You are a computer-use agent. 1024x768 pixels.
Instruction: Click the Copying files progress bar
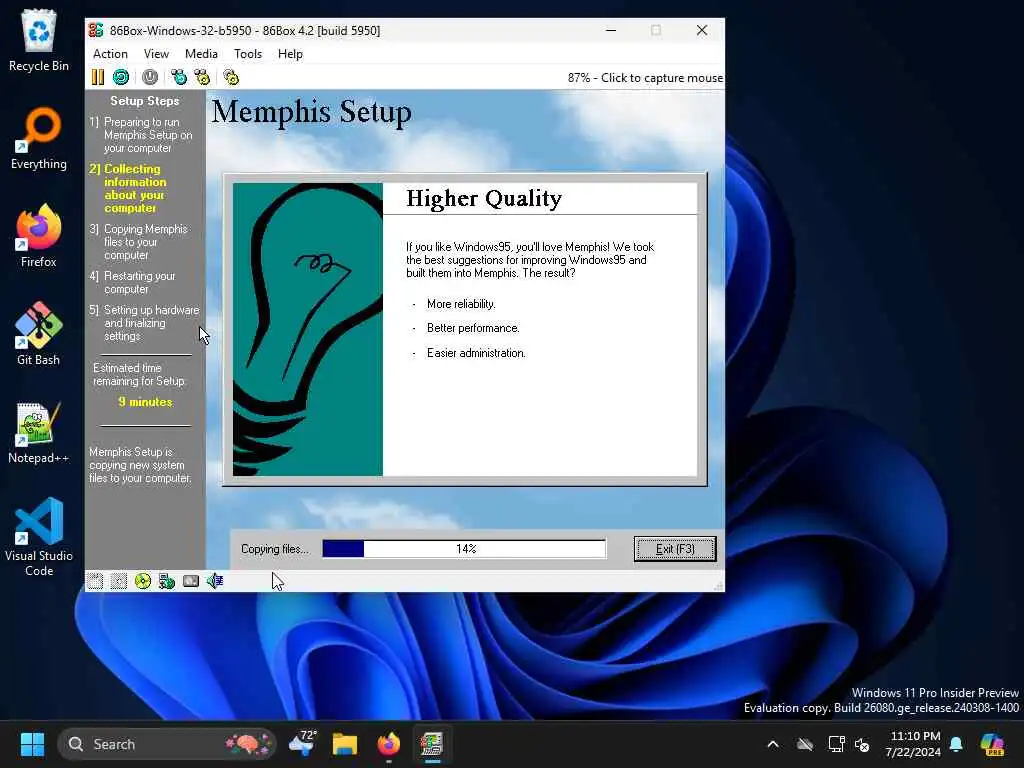464,549
